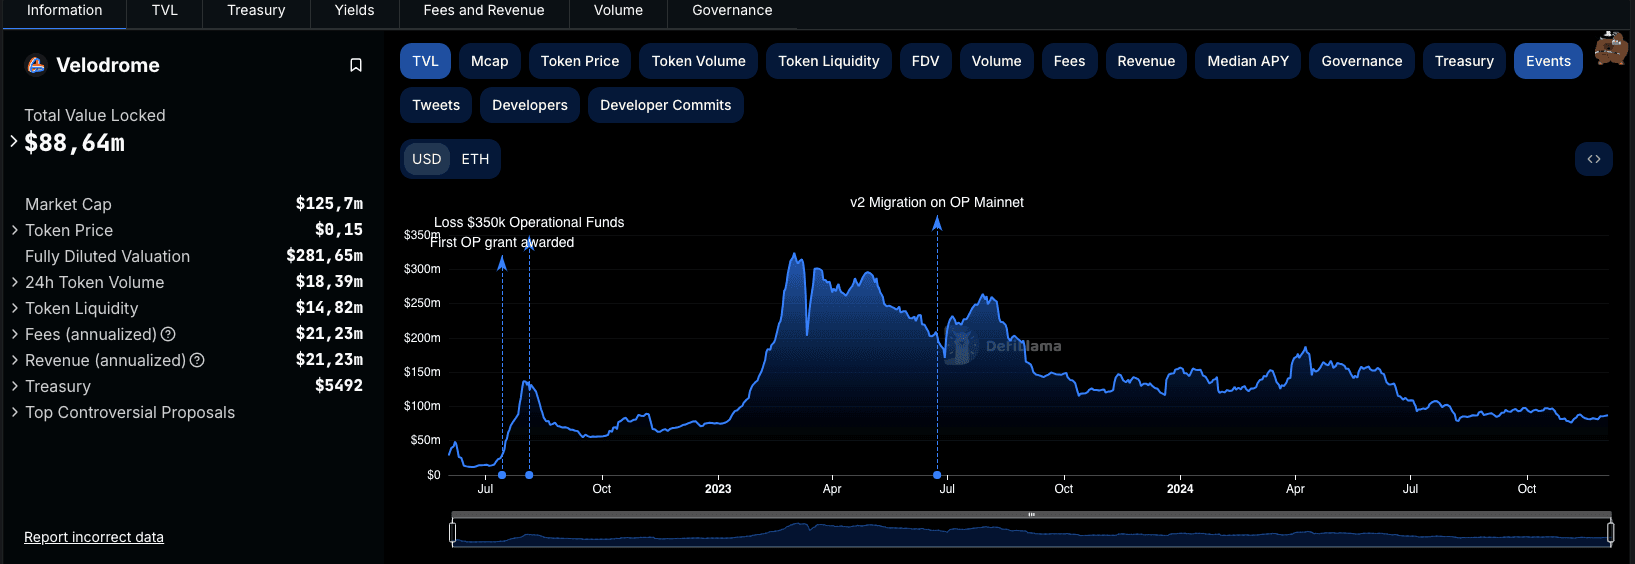The image size is (1635, 564).
Task: Toggle the Volume chart series
Action: (997, 61)
